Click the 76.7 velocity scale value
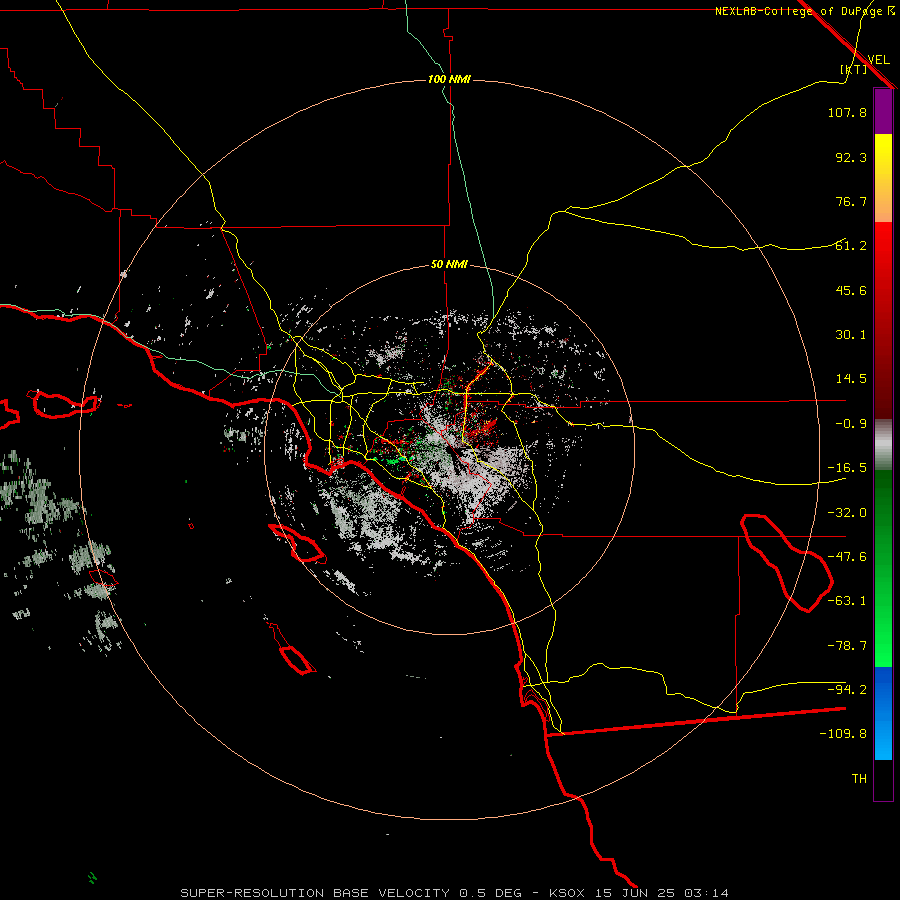The width and height of the screenshot is (900, 900). [x=851, y=201]
